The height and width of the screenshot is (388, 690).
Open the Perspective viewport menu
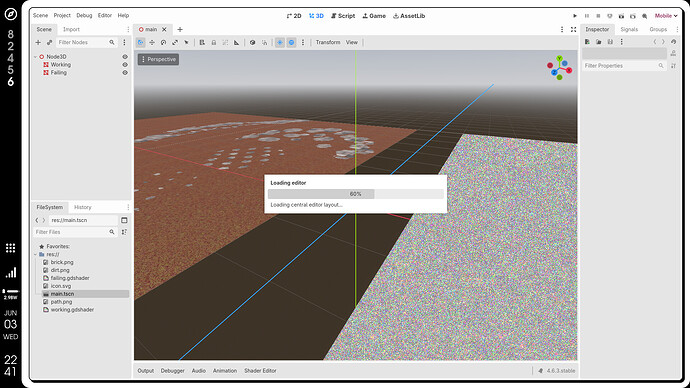point(158,59)
